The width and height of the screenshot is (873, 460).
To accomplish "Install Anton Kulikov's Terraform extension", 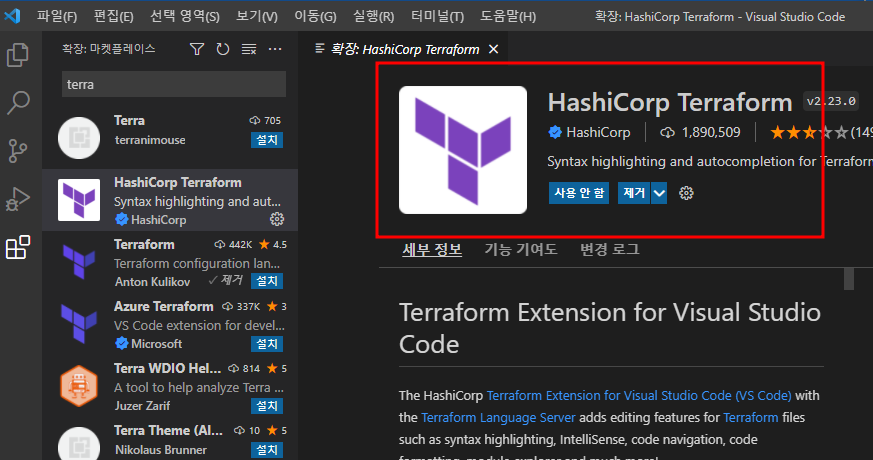I will 267,281.
